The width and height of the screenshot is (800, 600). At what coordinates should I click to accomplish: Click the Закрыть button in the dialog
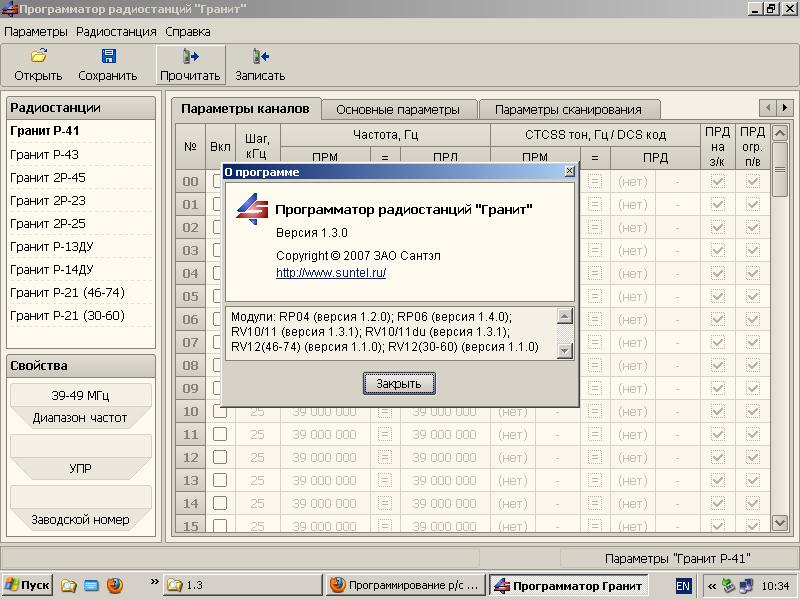tap(399, 384)
